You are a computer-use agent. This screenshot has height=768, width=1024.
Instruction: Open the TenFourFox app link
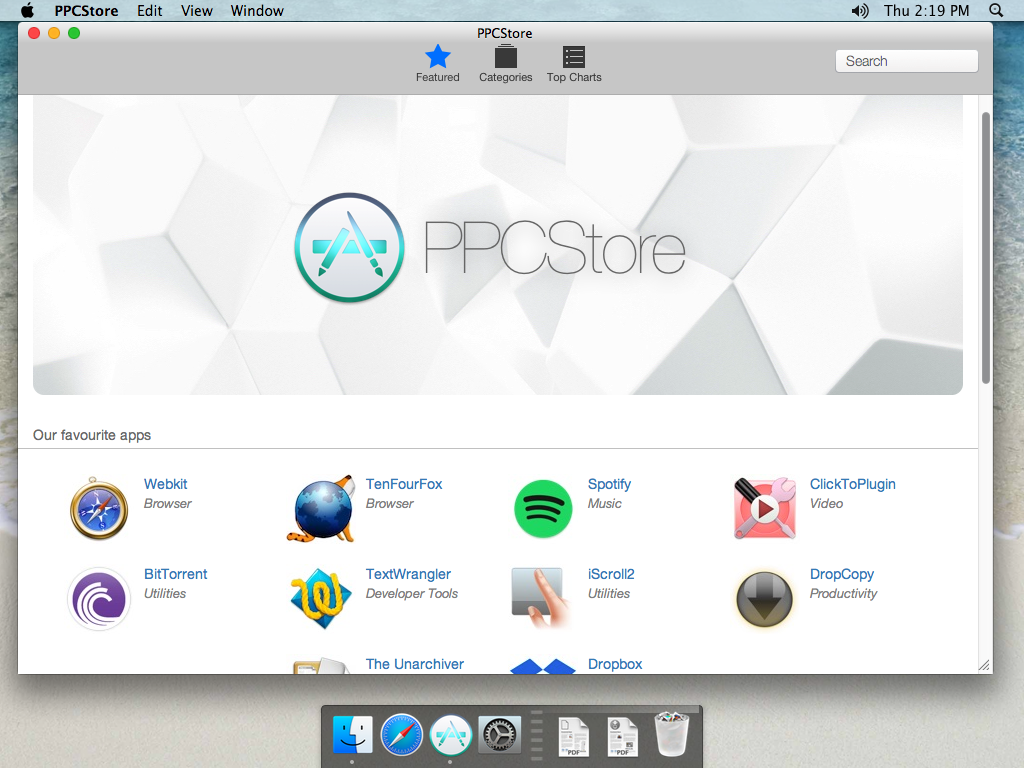404,484
